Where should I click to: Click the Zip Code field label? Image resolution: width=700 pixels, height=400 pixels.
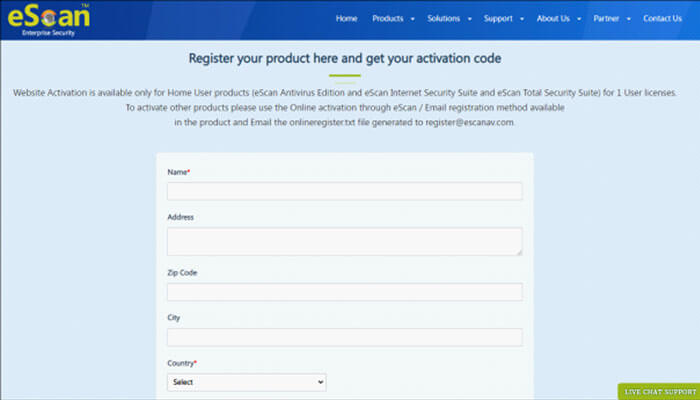tap(182, 273)
